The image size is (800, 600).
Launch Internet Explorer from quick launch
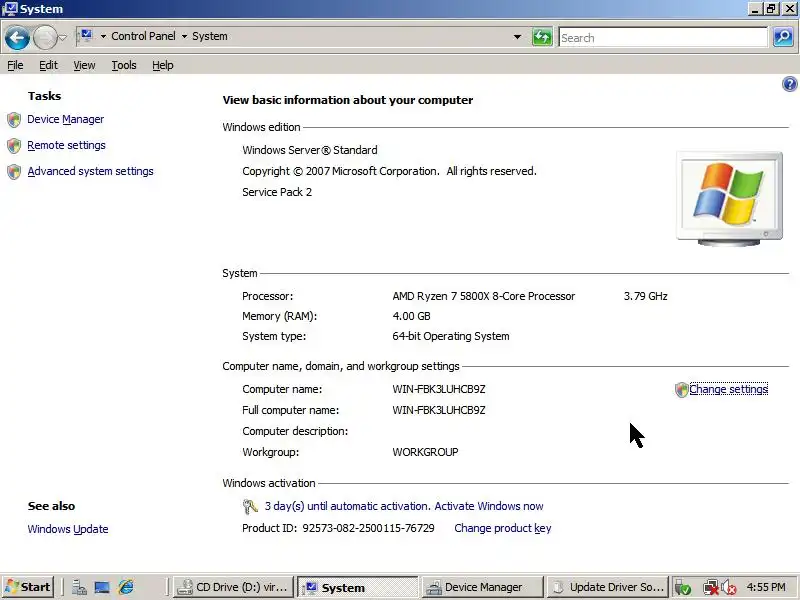[126, 587]
